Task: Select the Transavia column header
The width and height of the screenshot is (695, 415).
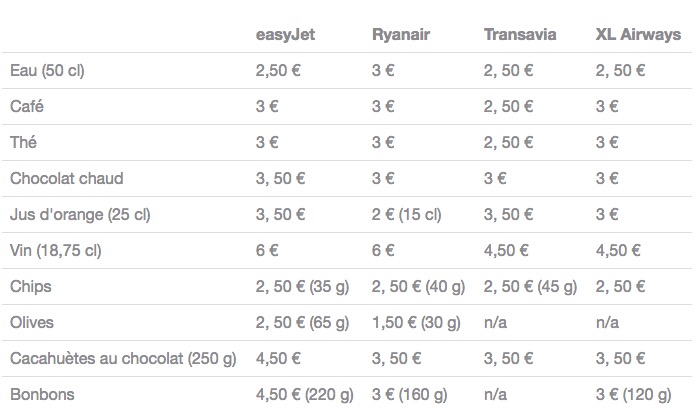Action: coord(520,35)
